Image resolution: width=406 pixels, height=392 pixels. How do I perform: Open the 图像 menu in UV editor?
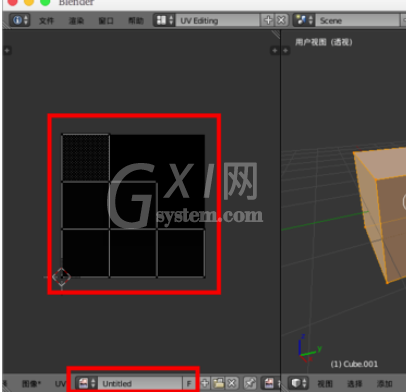click(31, 384)
